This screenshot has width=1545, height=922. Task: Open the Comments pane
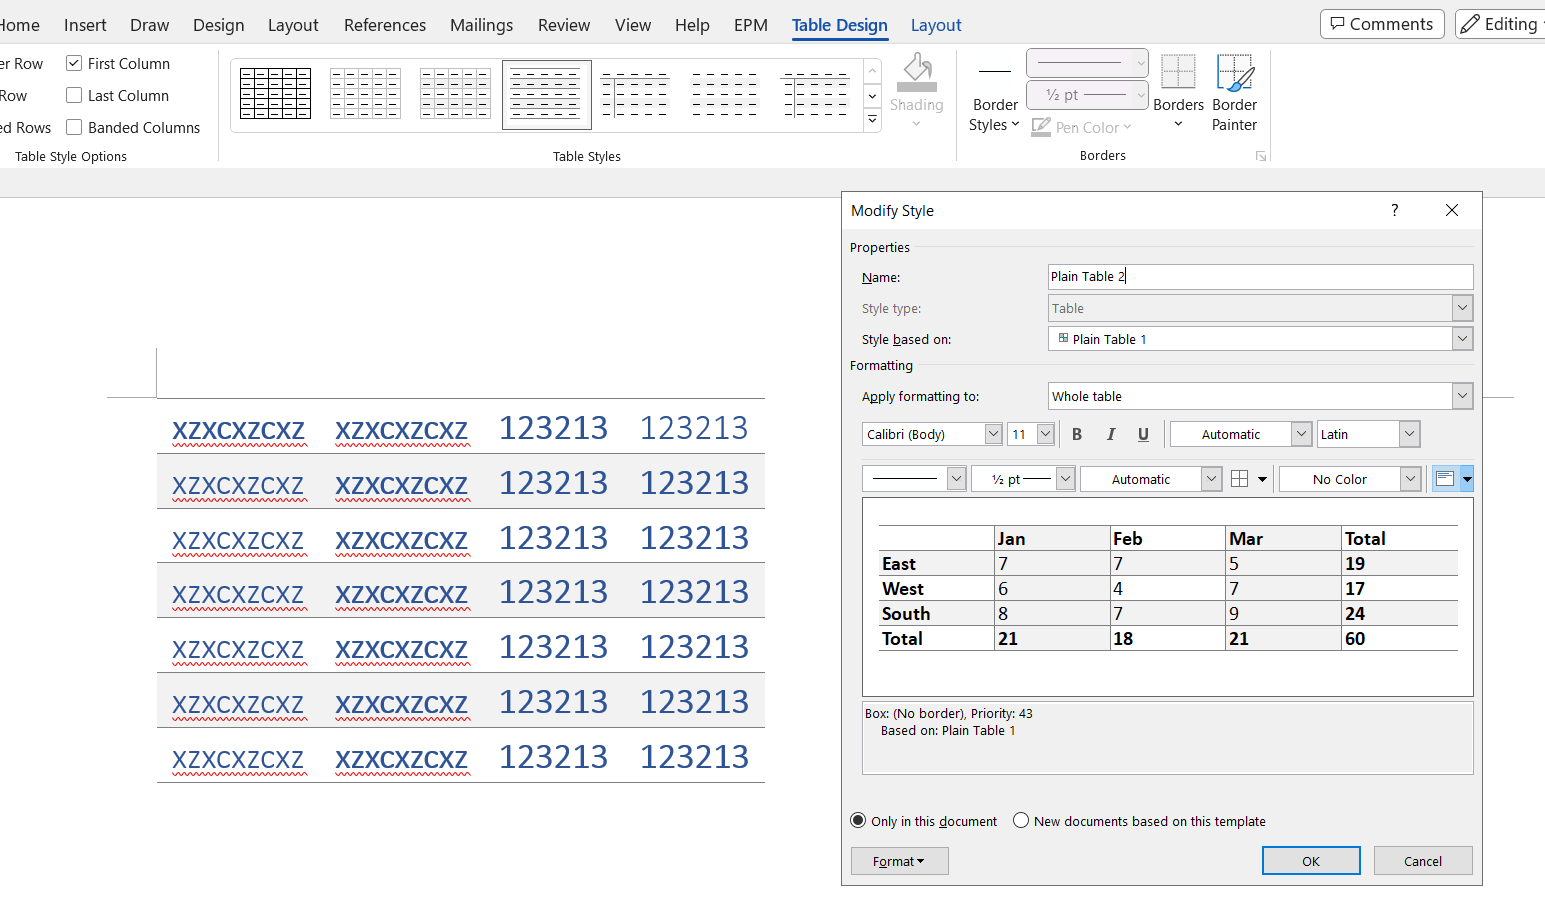(x=1382, y=24)
